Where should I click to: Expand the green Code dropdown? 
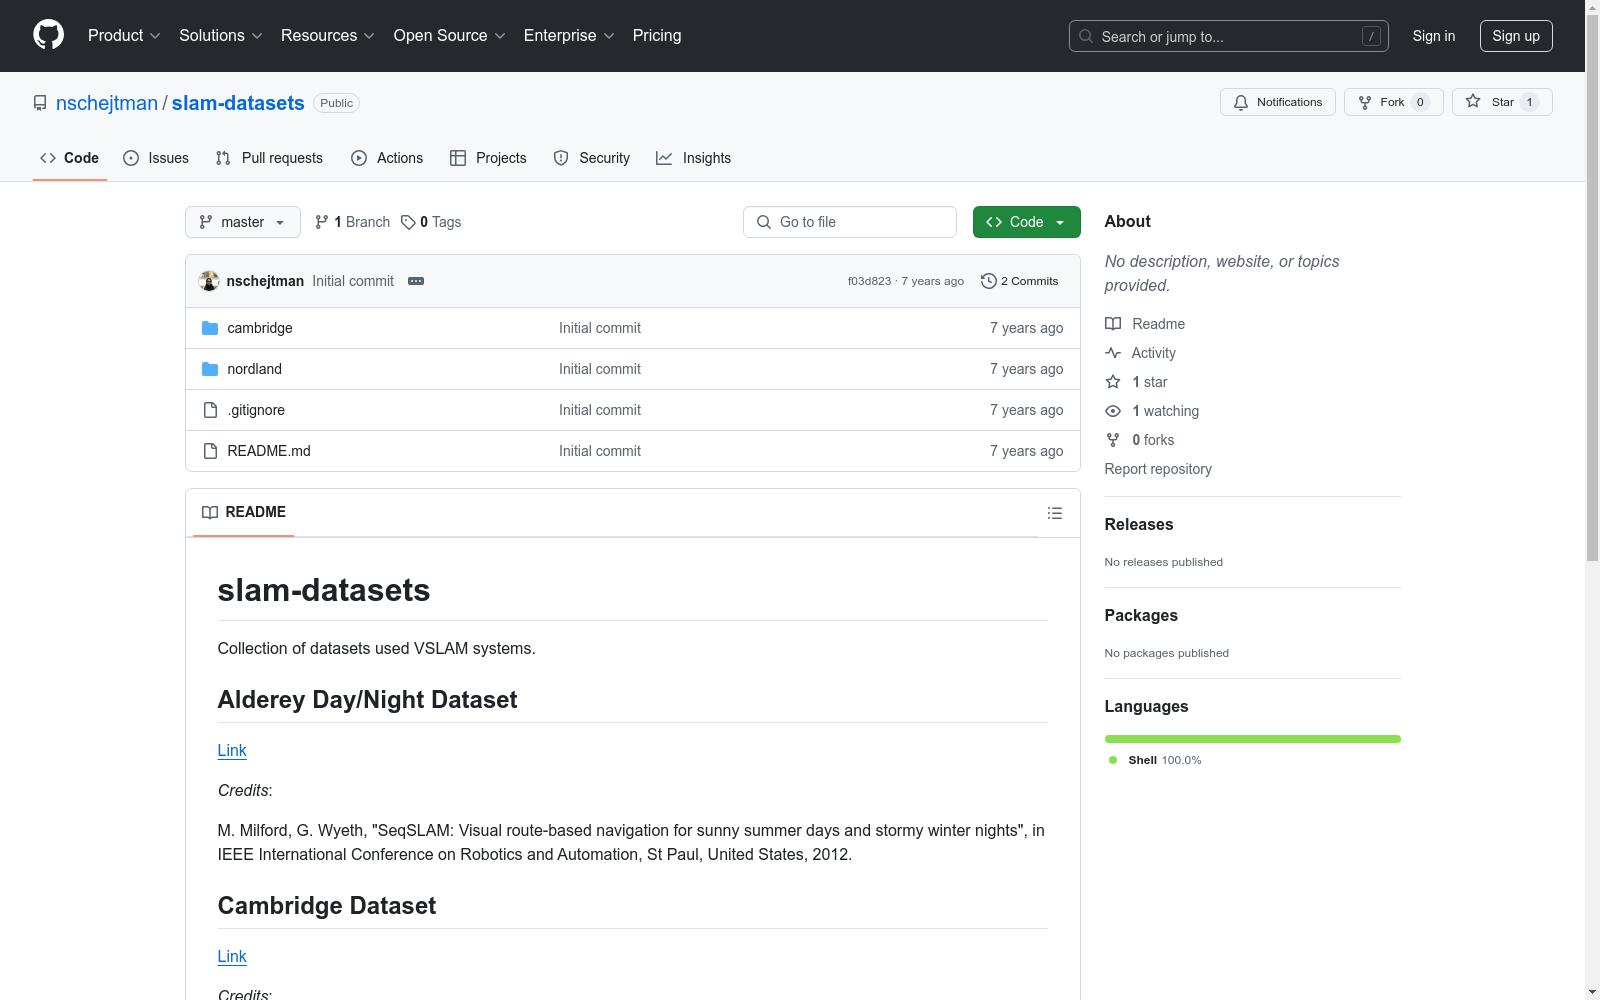coord(1026,222)
